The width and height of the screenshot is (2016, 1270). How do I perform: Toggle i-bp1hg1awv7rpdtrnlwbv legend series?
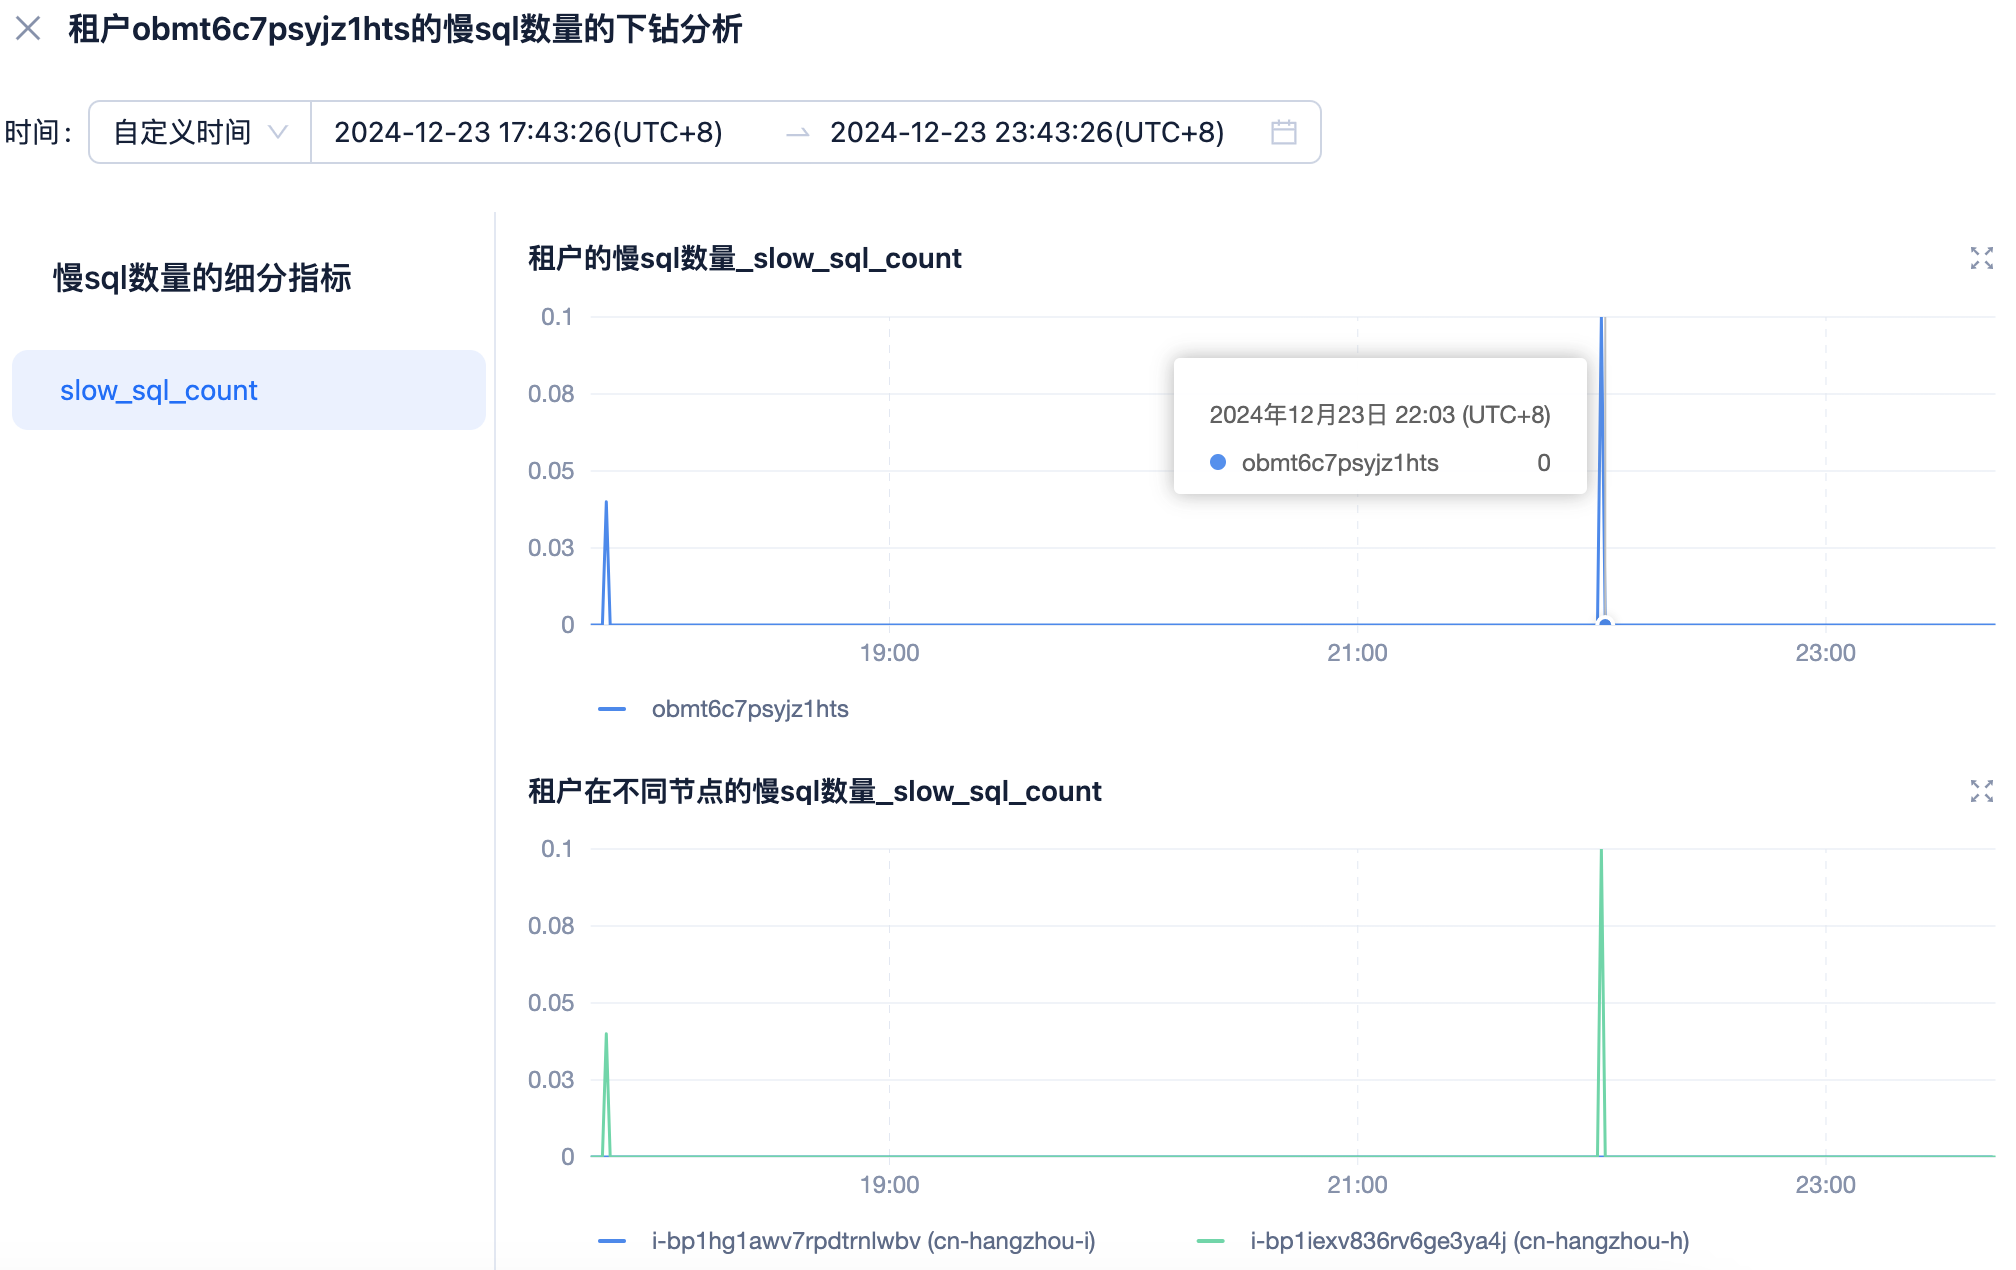point(872,1241)
